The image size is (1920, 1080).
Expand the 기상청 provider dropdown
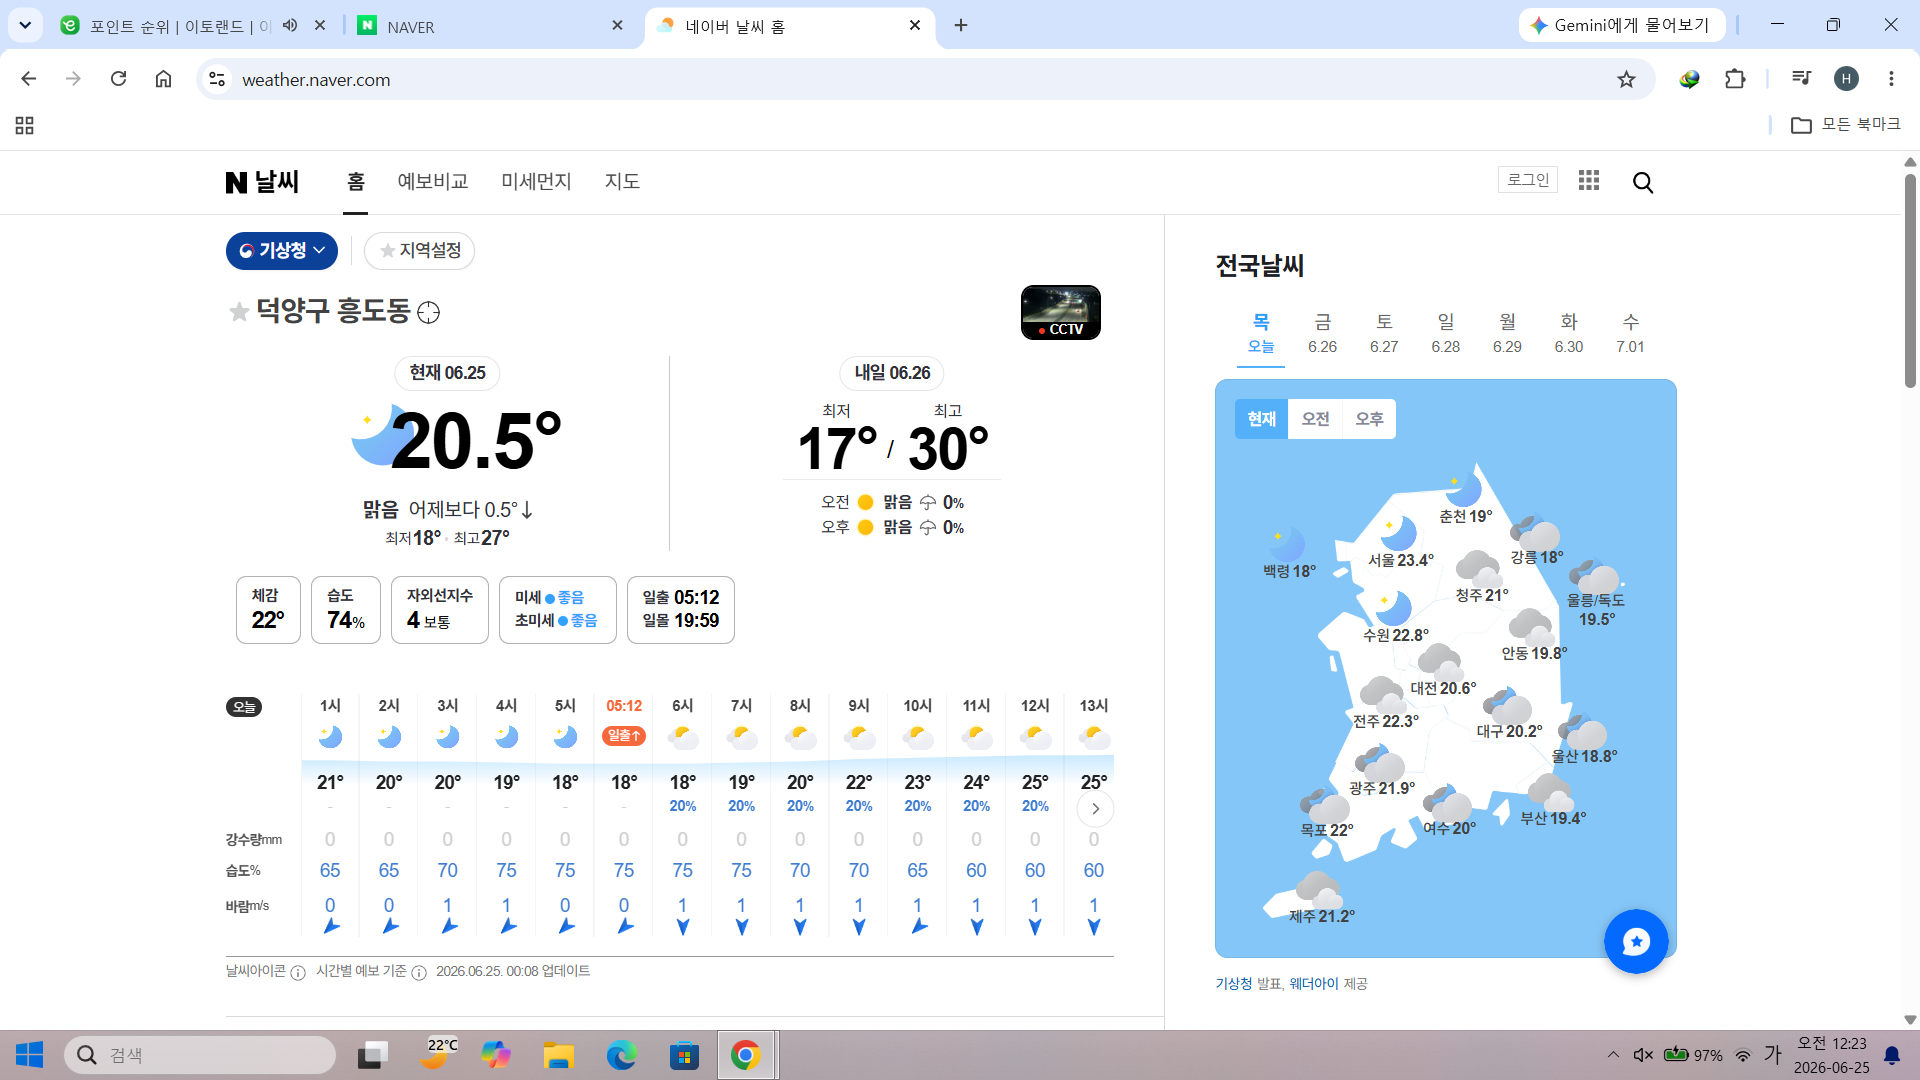[x=282, y=251]
